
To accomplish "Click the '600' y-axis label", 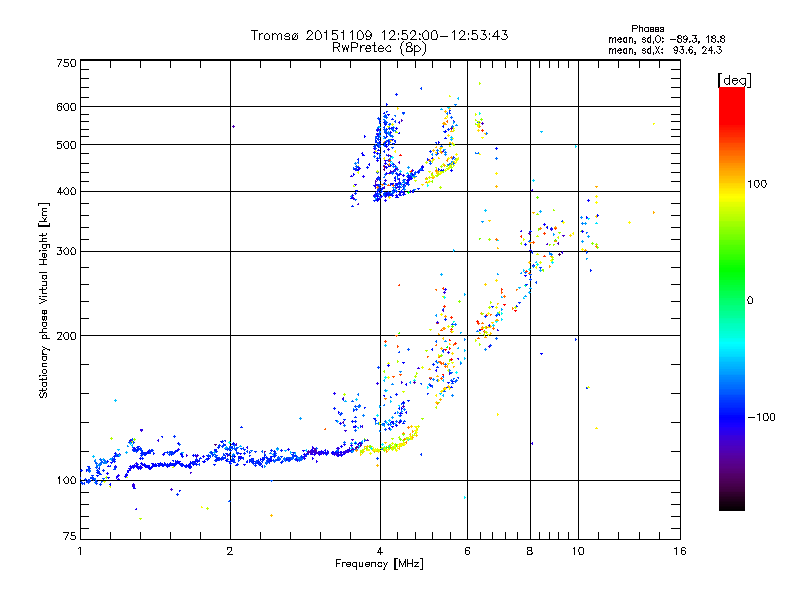I will 66,107.
